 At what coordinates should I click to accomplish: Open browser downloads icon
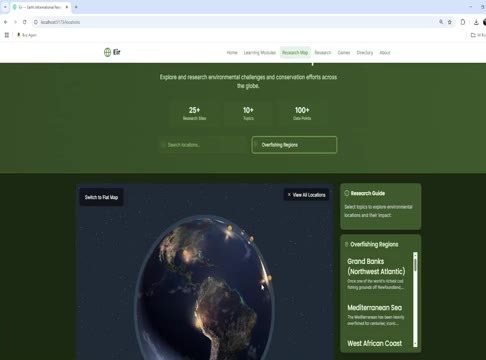(476, 22)
